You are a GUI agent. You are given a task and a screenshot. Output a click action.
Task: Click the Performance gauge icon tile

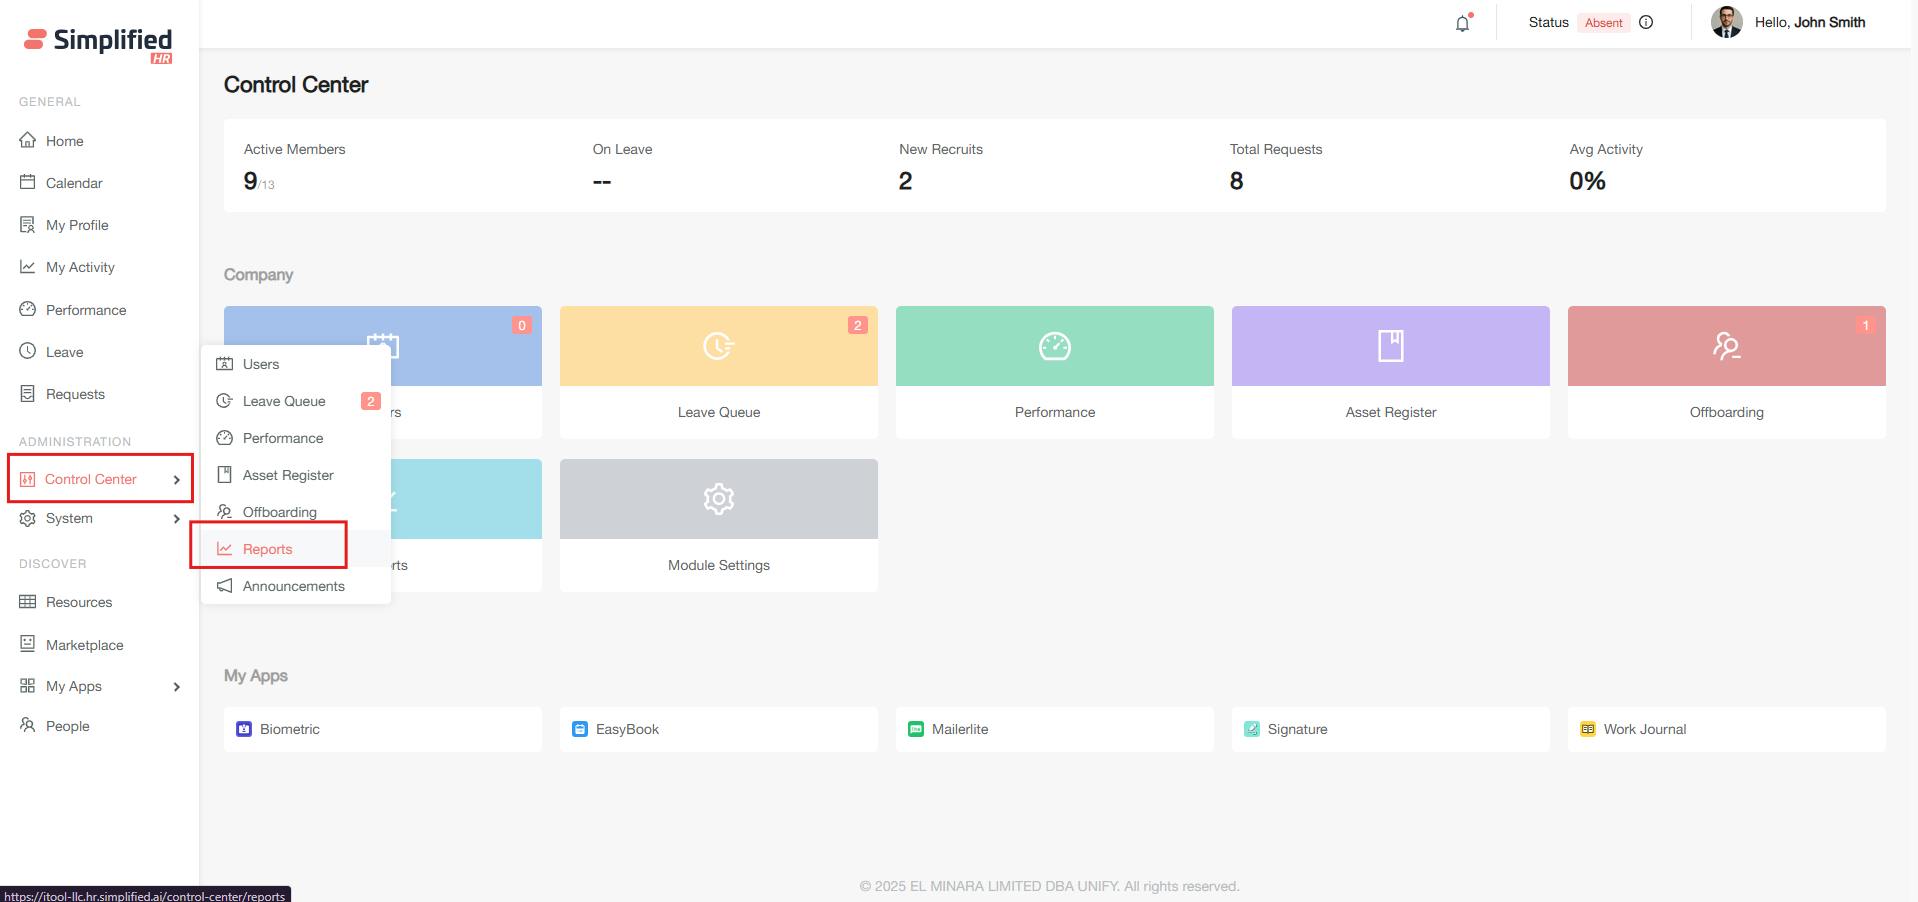(x=1054, y=346)
